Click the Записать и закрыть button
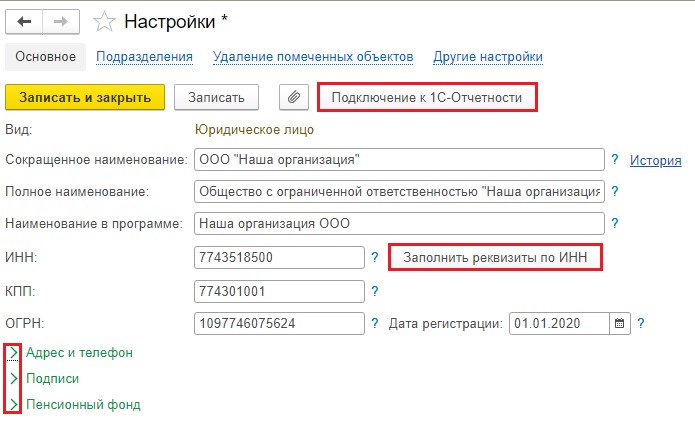 [x=85, y=97]
